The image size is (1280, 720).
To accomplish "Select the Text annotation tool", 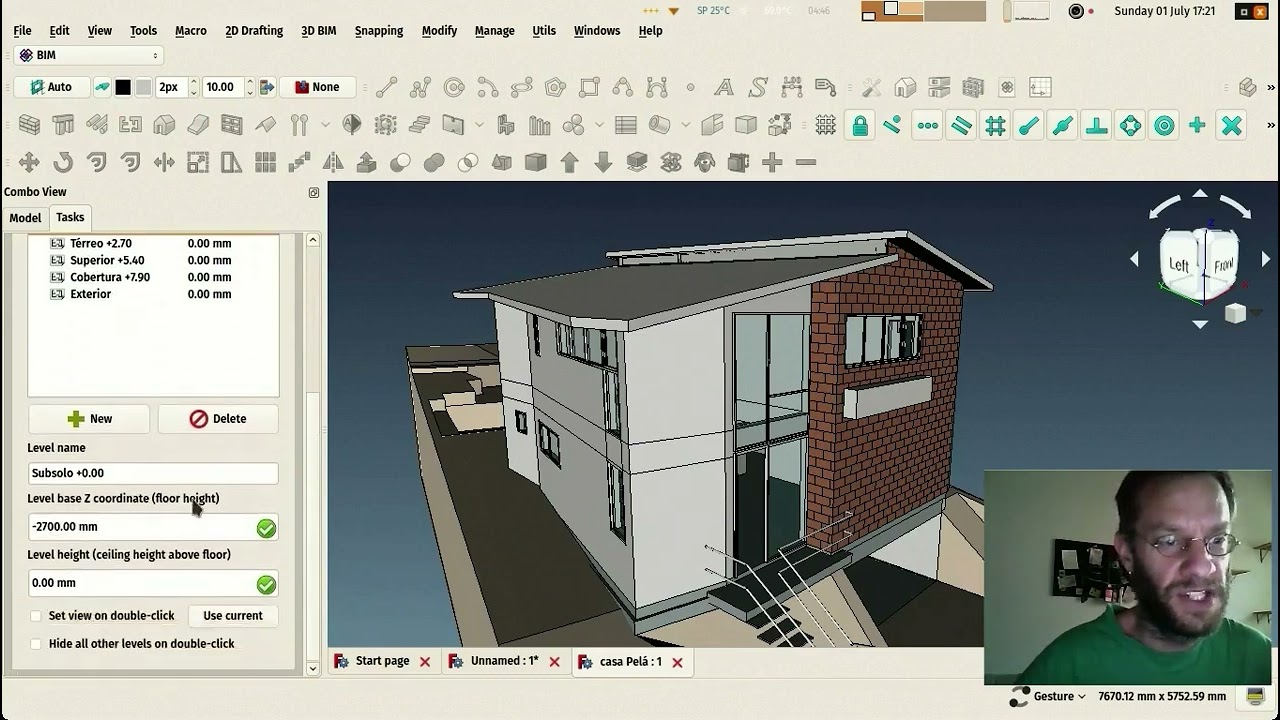I will click(723, 87).
